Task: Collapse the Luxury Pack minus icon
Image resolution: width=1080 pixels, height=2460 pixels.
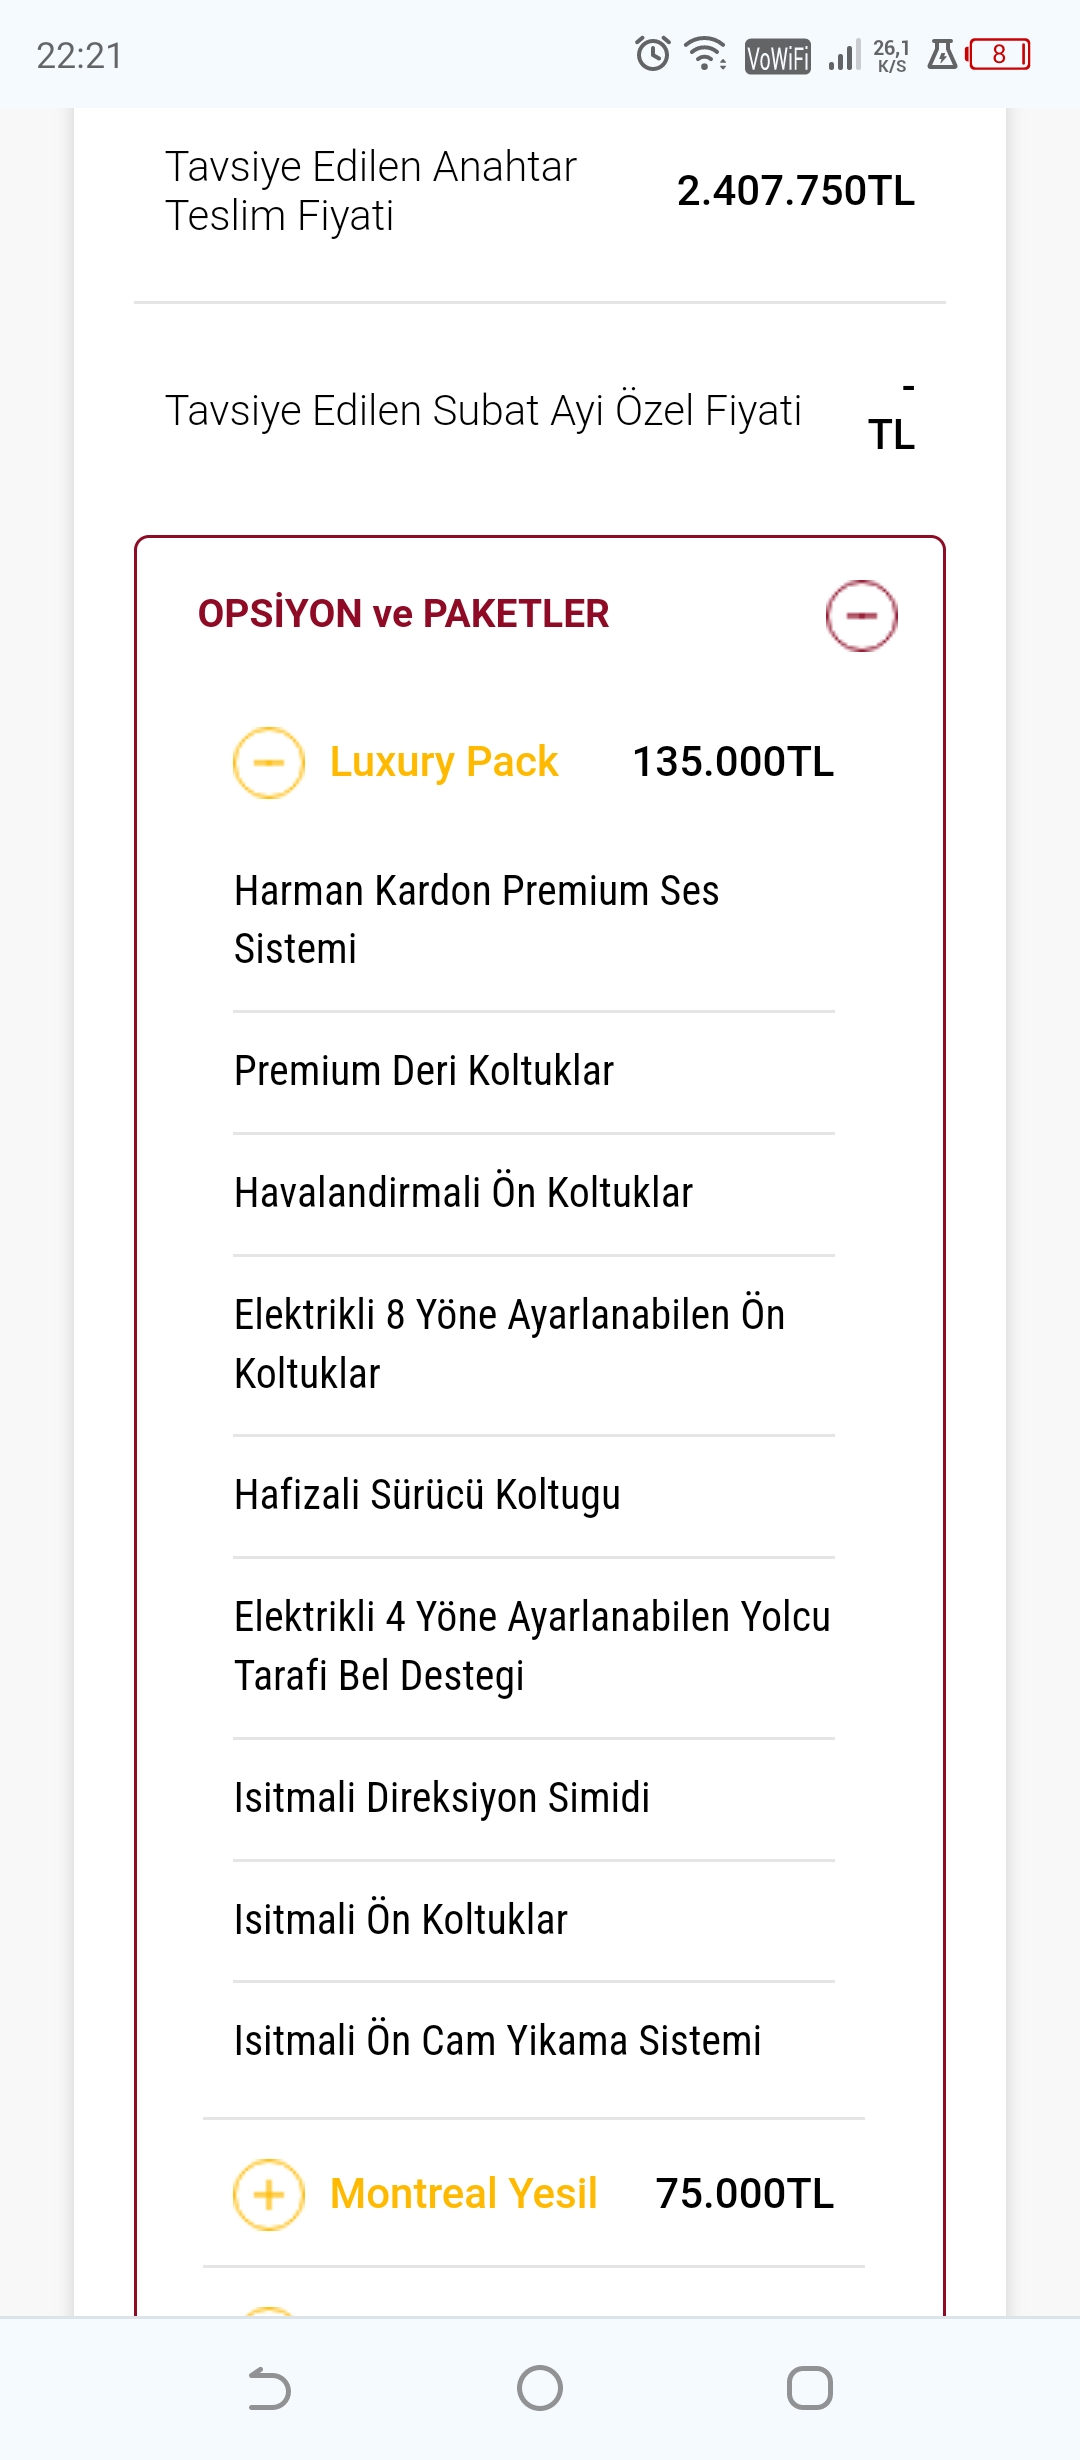Action: click(268, 763)
